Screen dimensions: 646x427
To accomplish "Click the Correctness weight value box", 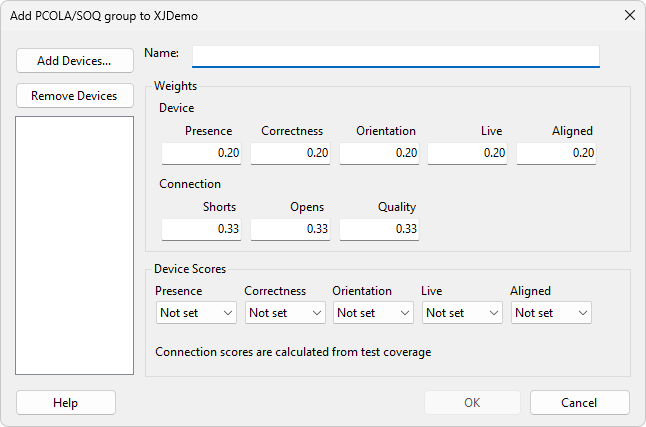I will click(x=290, y=153).
